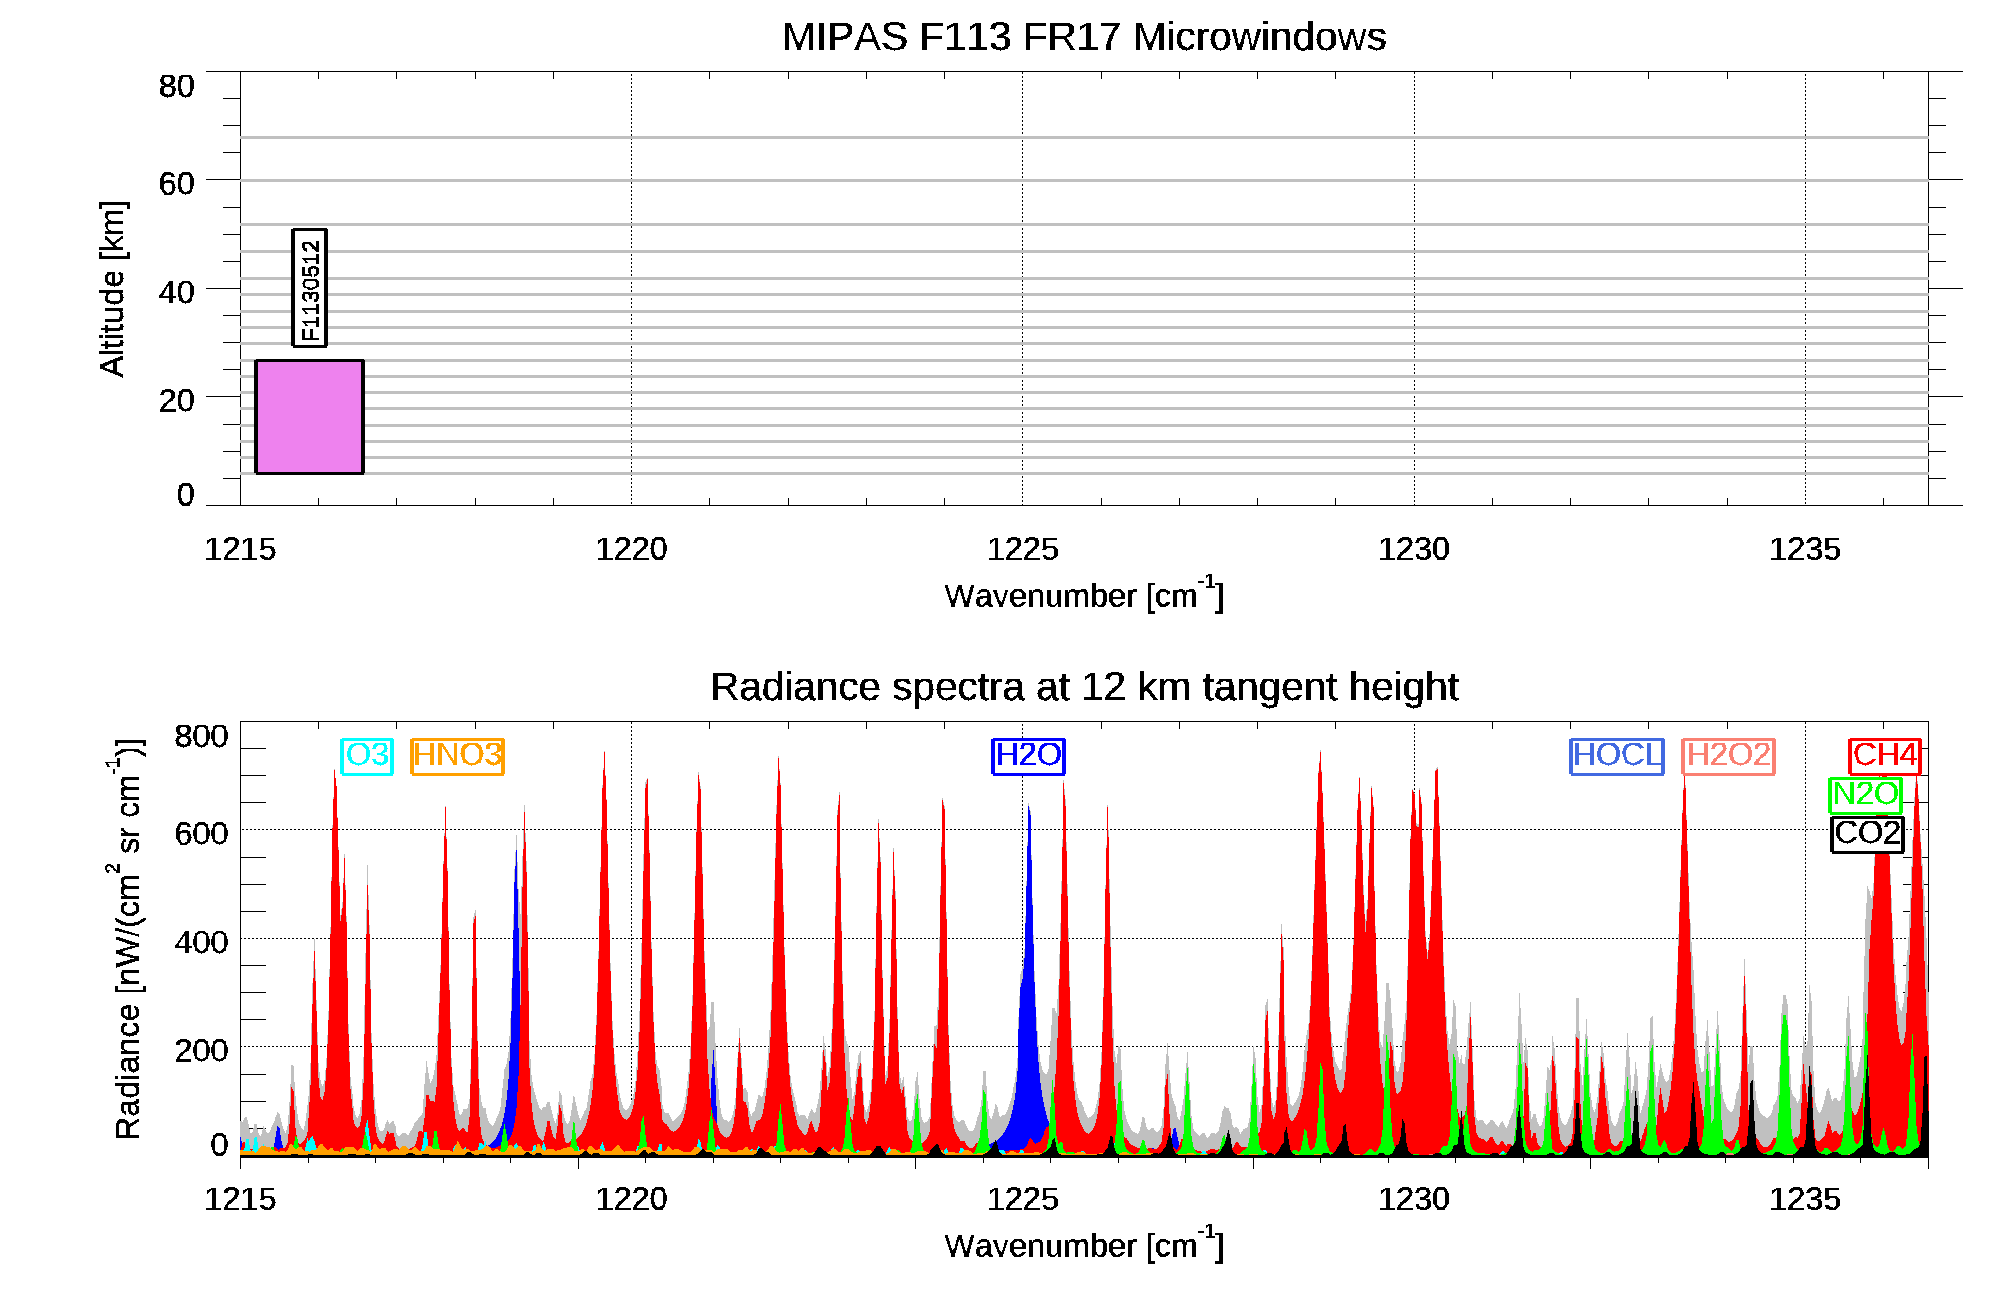Click bottom plot Wavenumber axis label

tap(1083, 1245)
